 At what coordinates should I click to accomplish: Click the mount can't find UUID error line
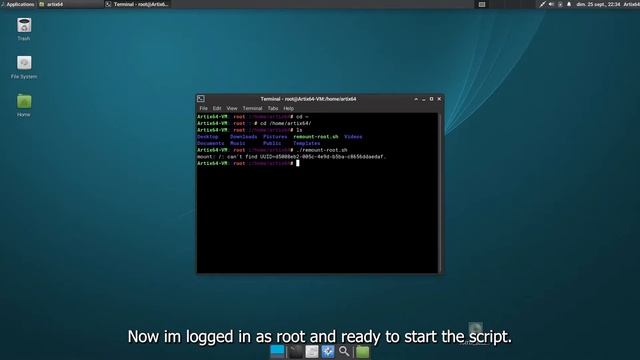click(291, 156)
